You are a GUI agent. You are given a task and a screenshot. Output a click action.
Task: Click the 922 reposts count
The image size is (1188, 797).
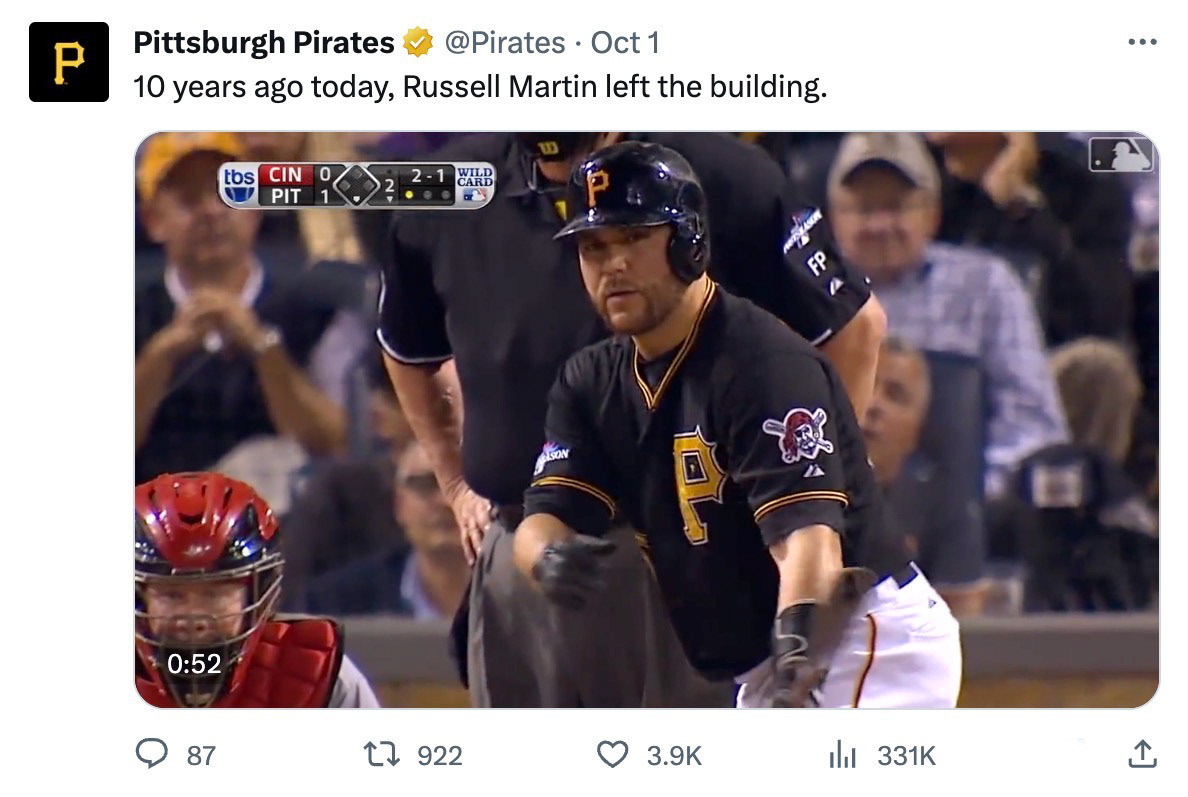coord(439,755)
